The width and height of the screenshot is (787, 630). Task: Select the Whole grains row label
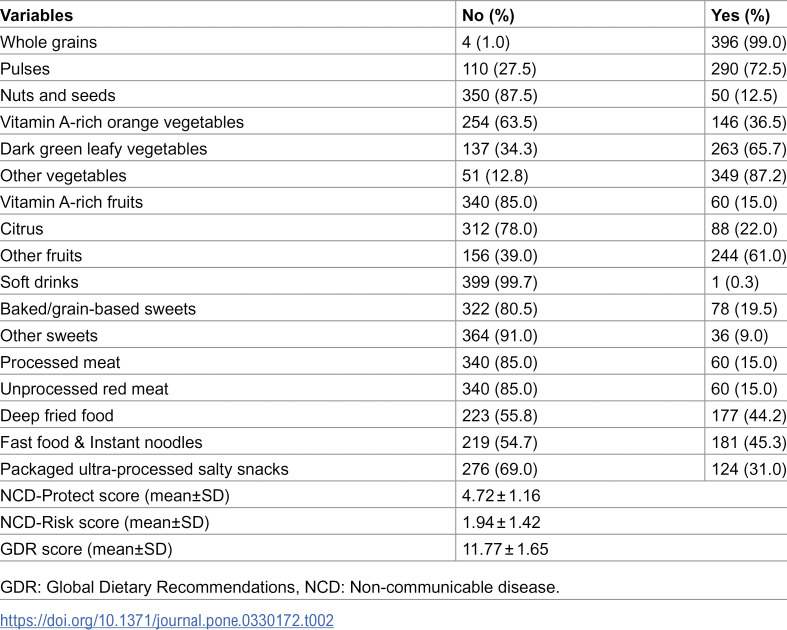[x=49, y=42]
